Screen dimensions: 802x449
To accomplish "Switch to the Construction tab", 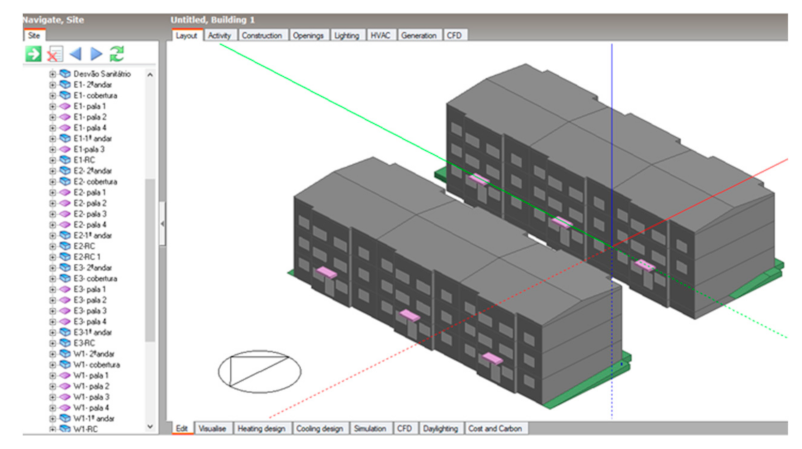I will [x=261, y=35].
